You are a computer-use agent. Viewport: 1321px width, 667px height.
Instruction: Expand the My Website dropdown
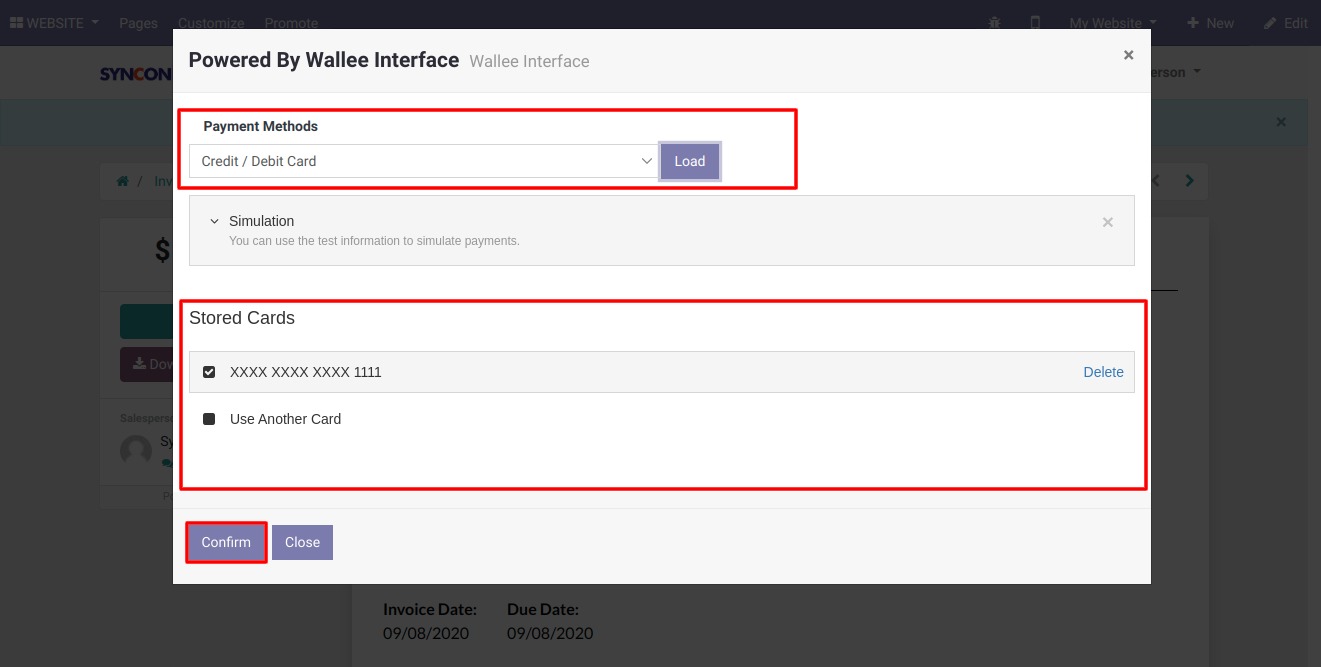click(1112, 23)
